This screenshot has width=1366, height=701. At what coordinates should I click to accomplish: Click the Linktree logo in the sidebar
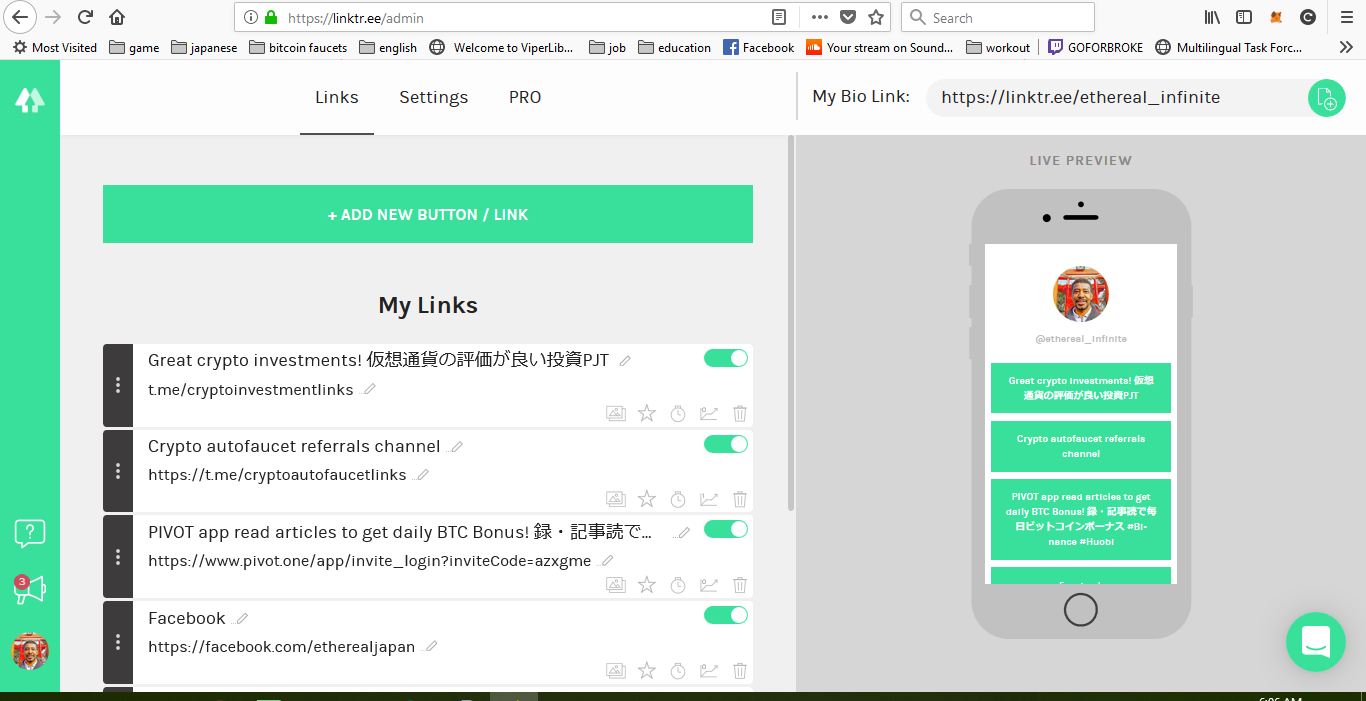30,99
